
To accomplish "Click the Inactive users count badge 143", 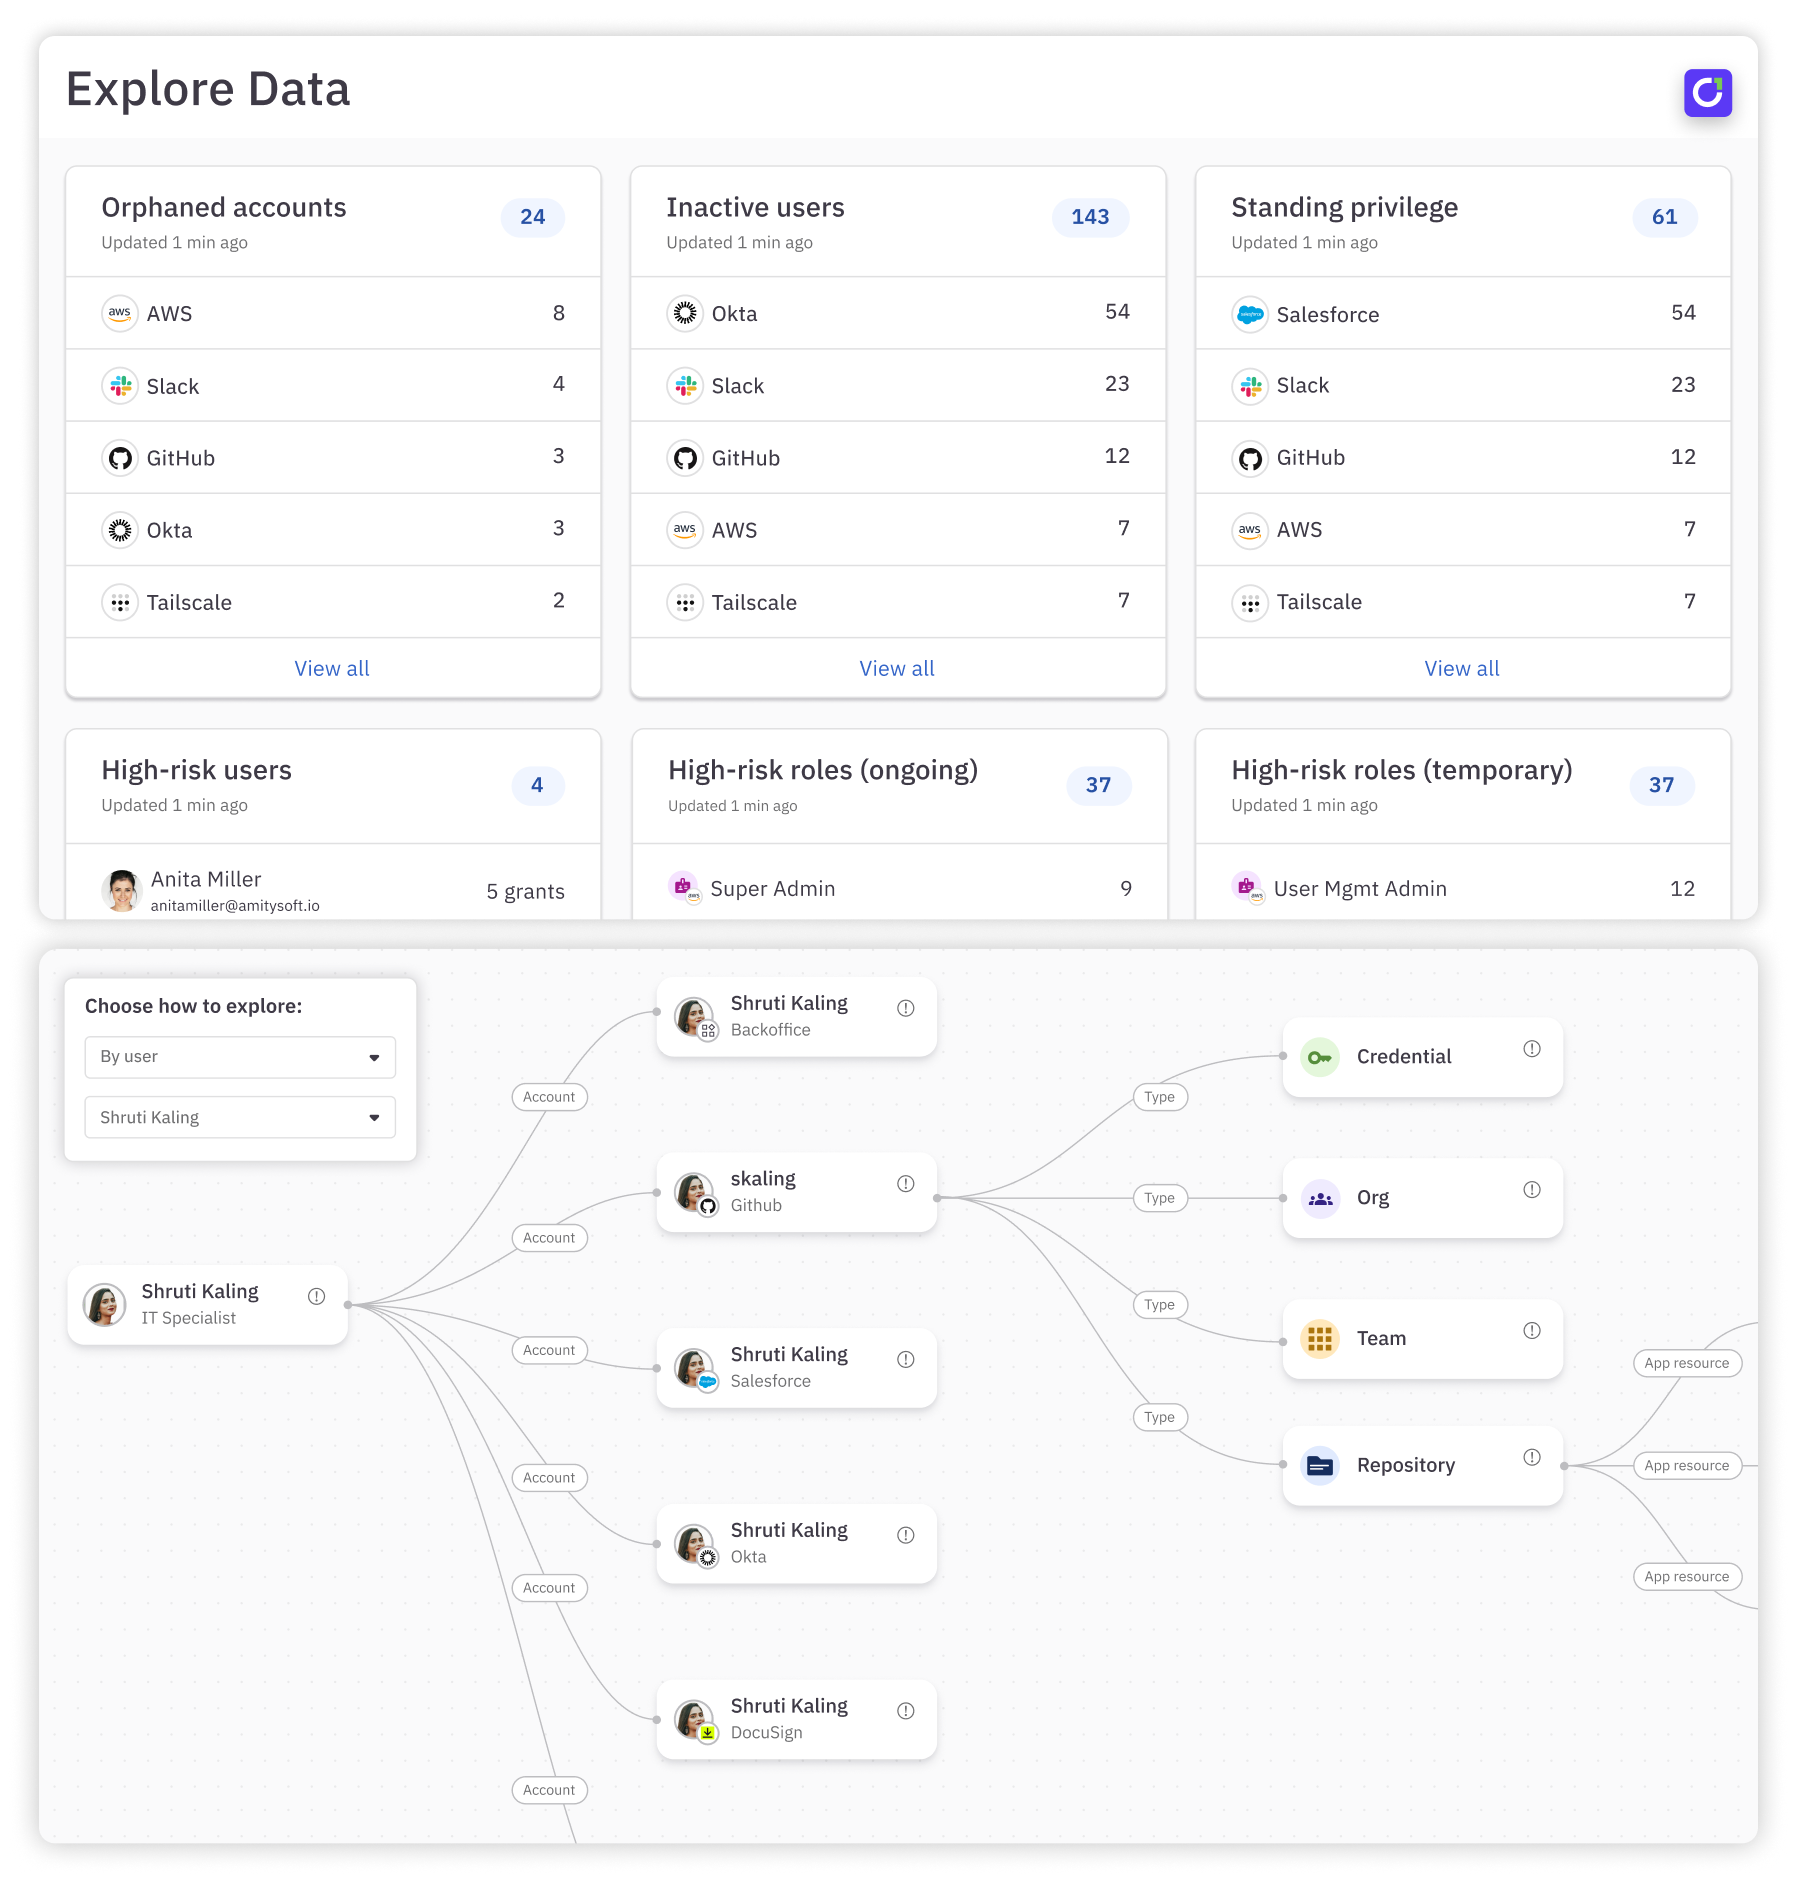I will click(1090, 217).
